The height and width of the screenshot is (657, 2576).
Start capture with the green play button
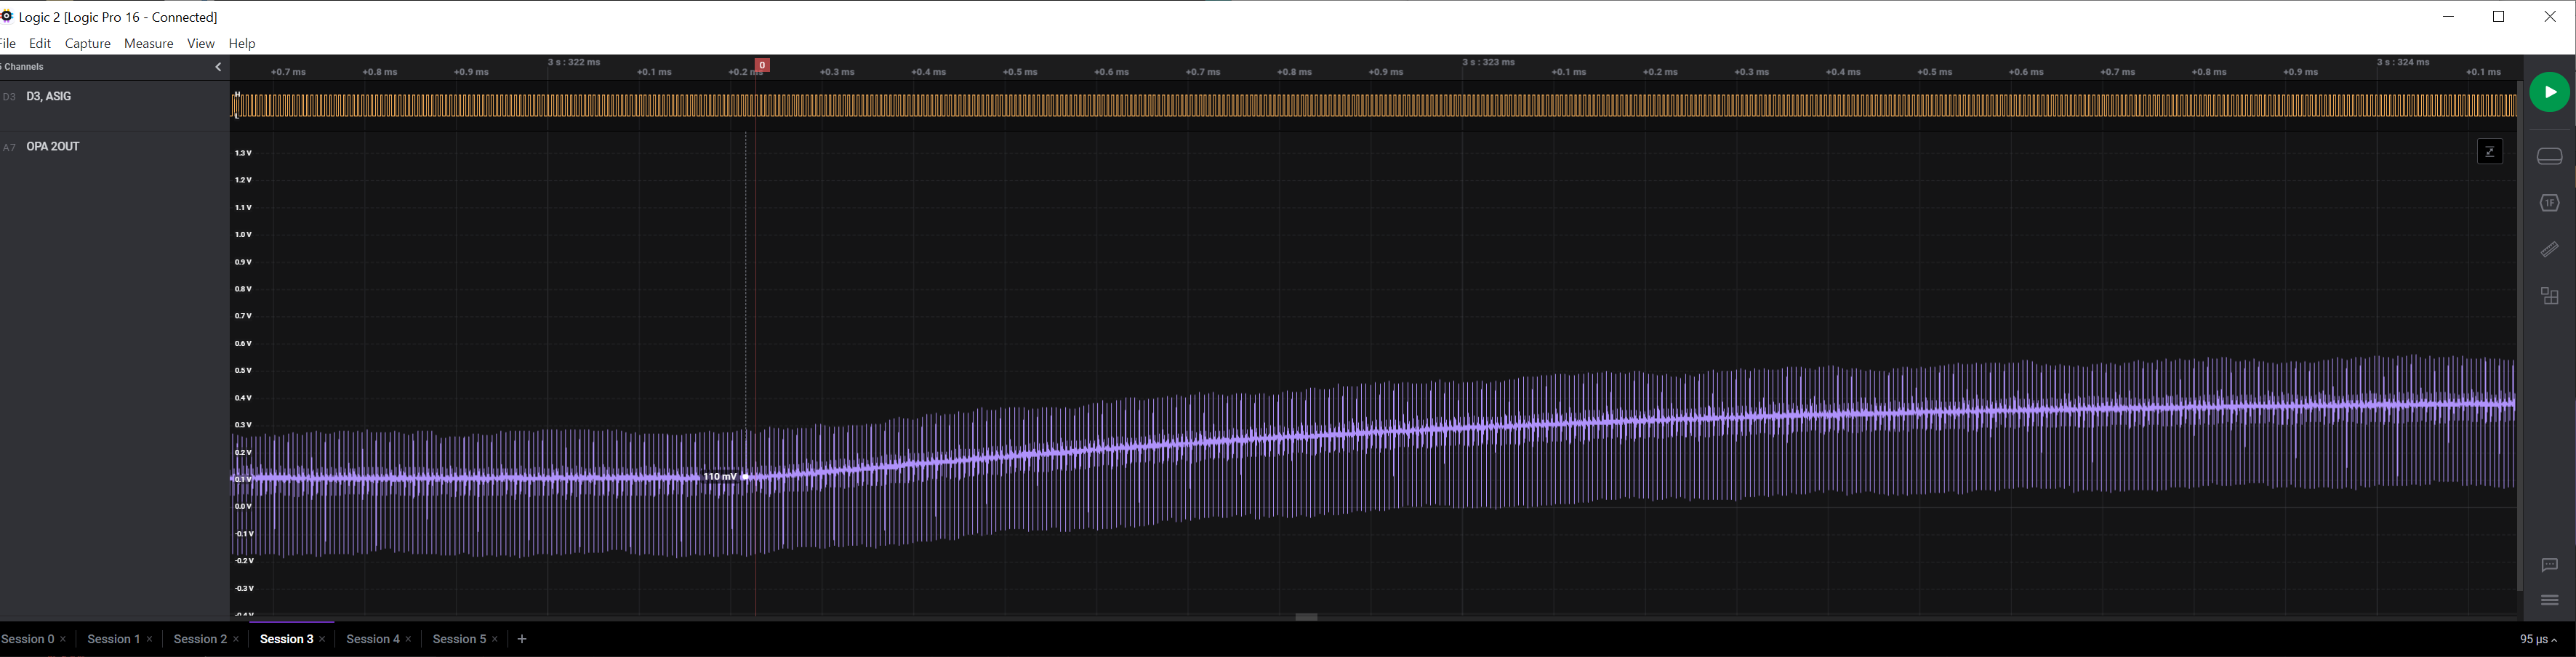[2549, 92]
